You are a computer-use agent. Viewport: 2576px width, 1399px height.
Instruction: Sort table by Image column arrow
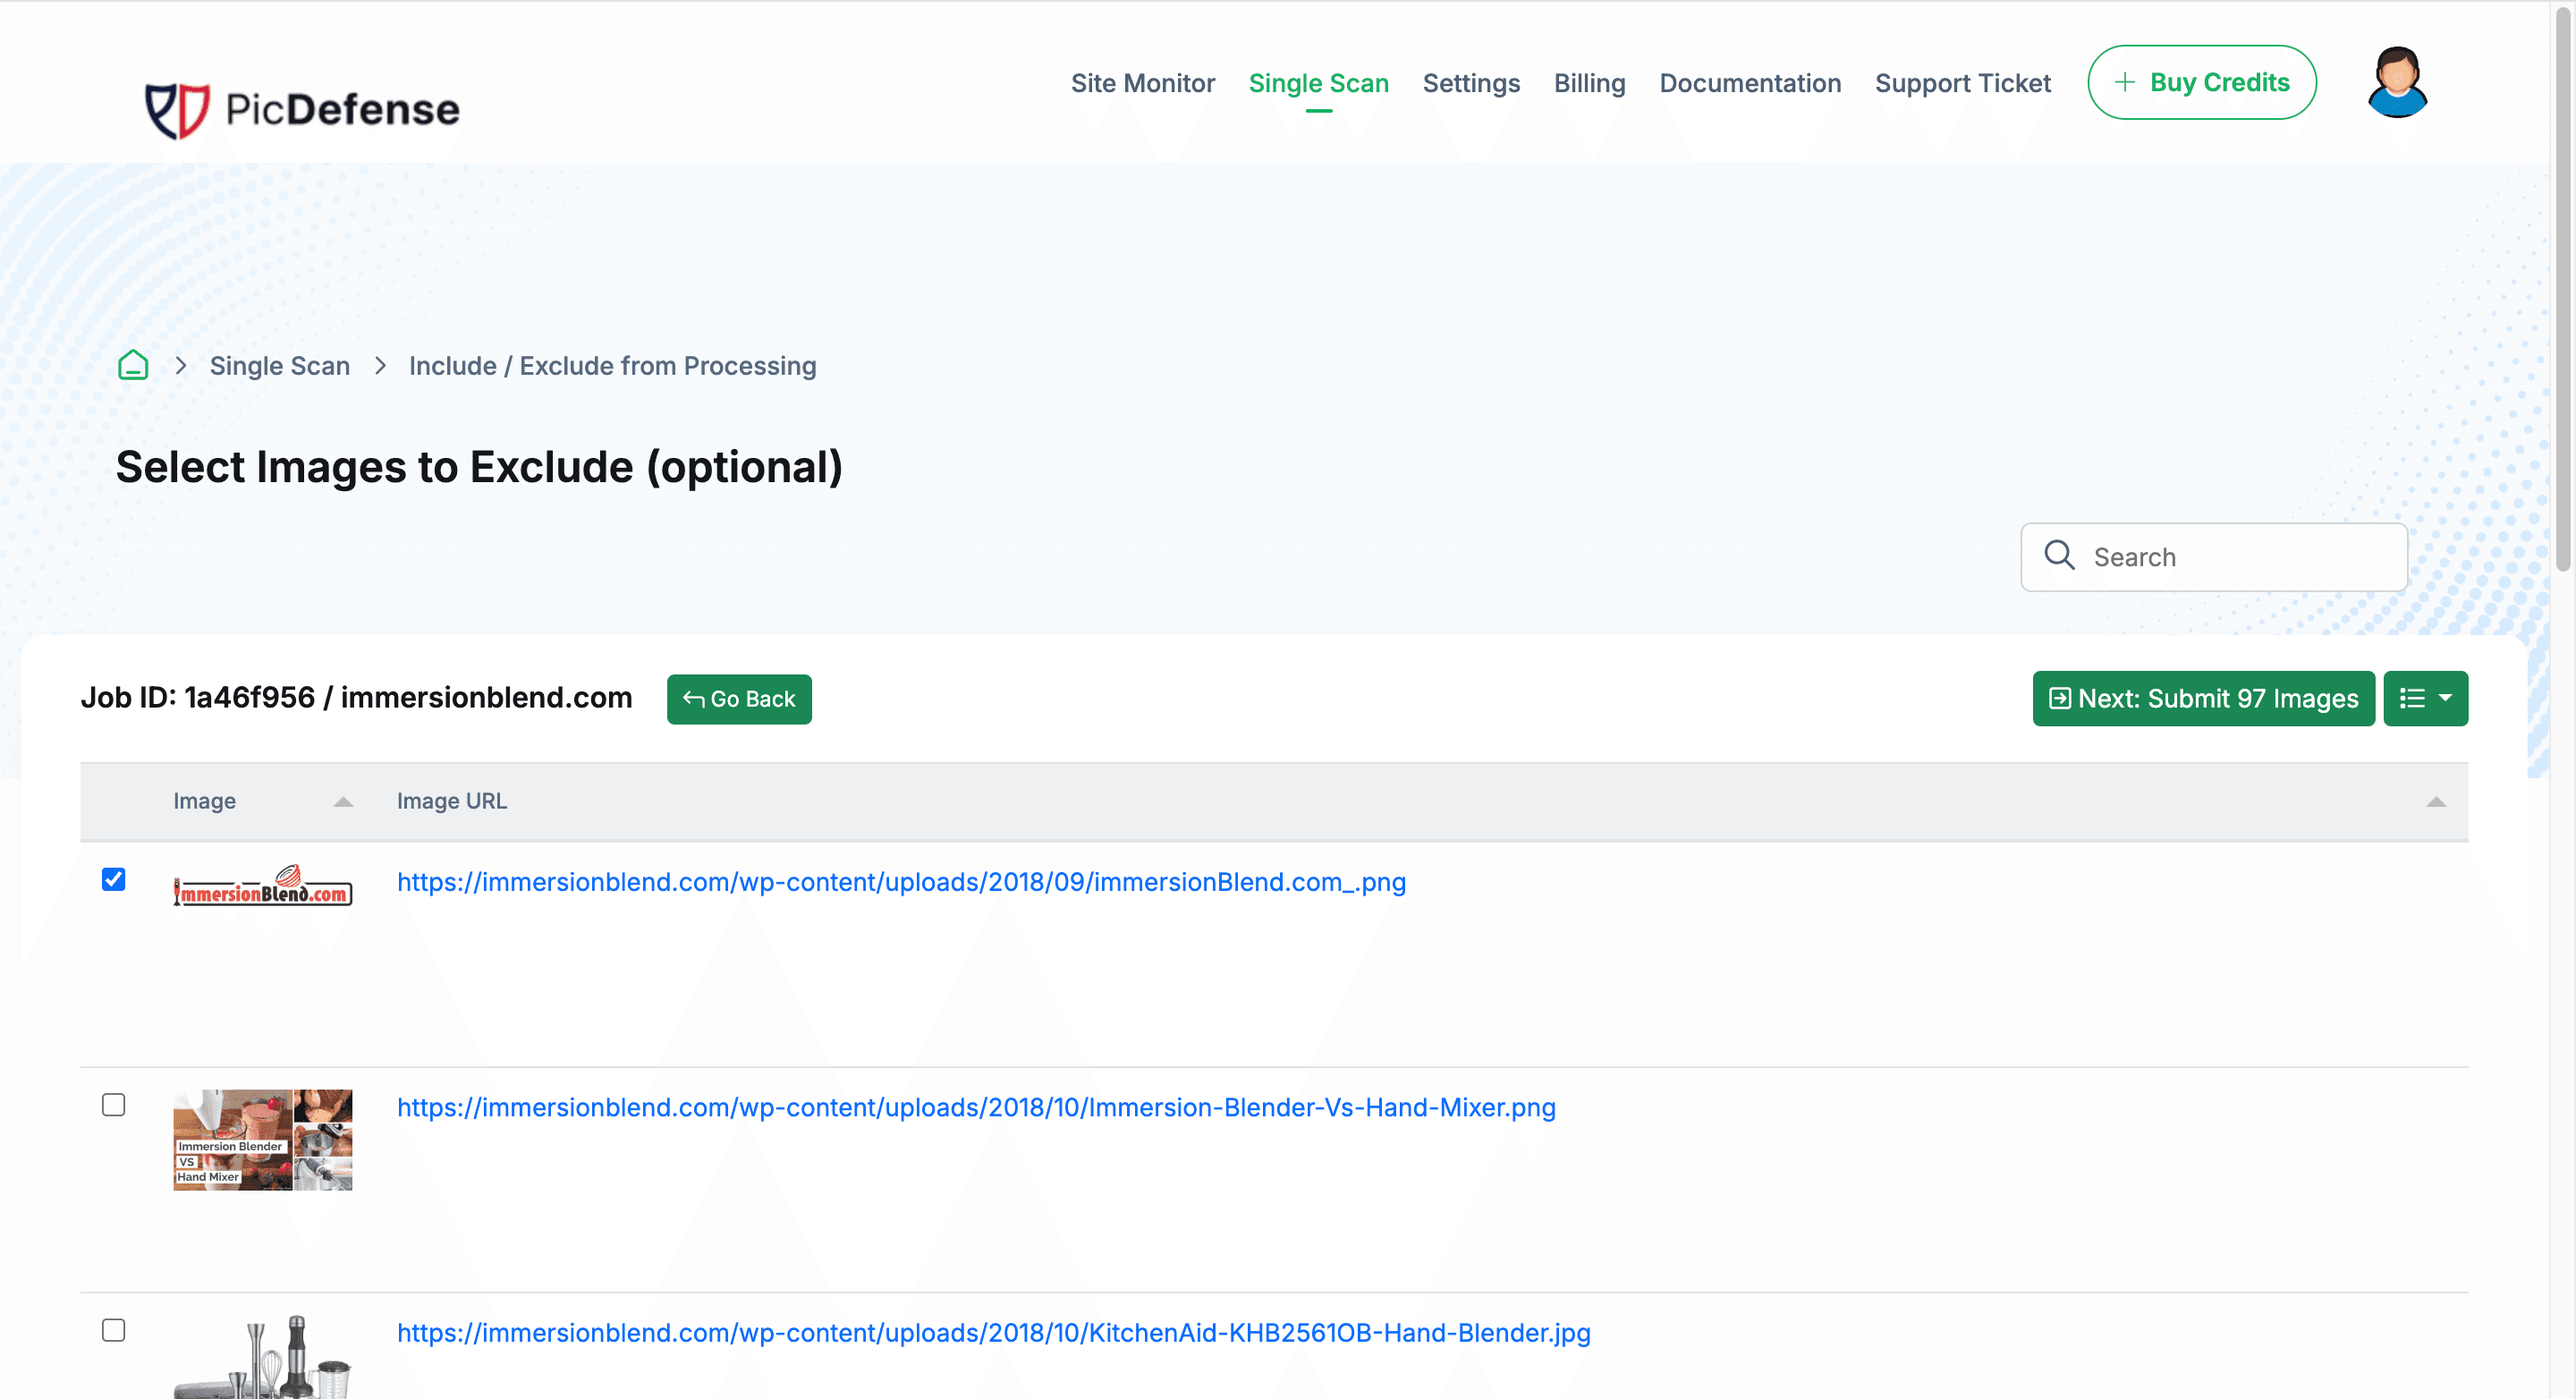point(343,801)
